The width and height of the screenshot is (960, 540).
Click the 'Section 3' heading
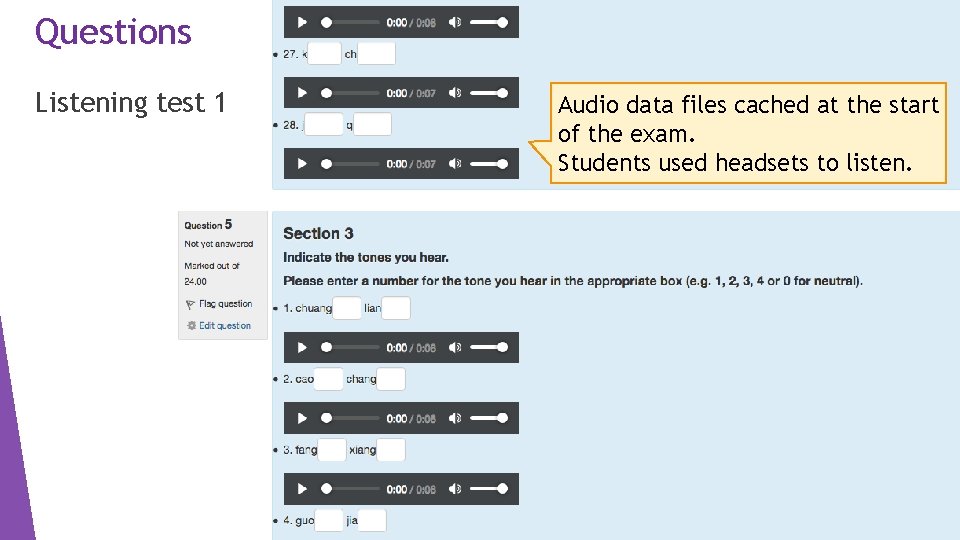click(x=318, y=233)
